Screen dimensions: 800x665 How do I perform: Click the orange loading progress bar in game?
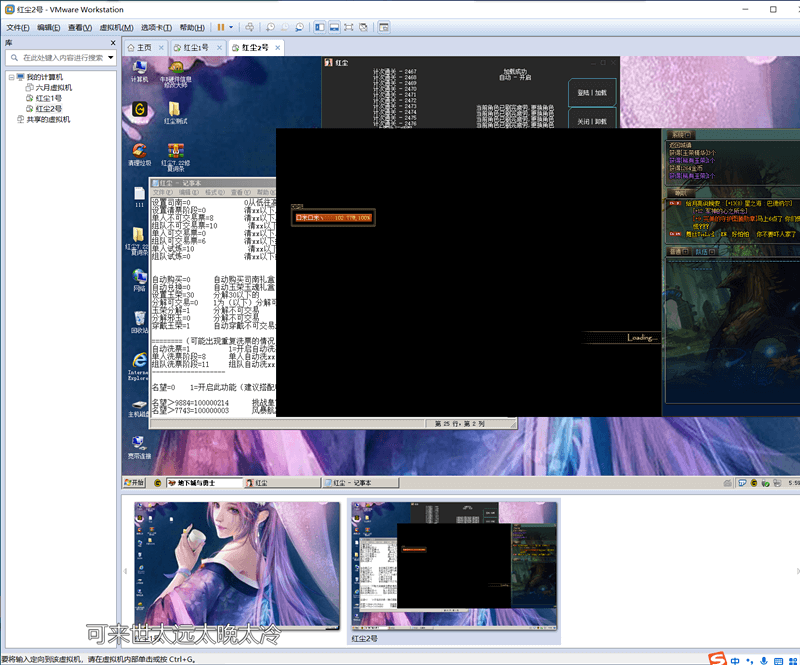click(x=333, y=217)
